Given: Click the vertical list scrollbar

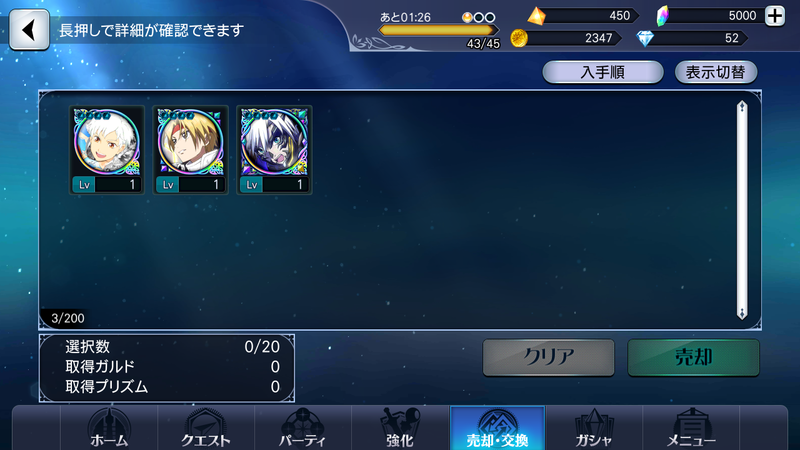Looking at the screenshot, I should tap(742, 210).
